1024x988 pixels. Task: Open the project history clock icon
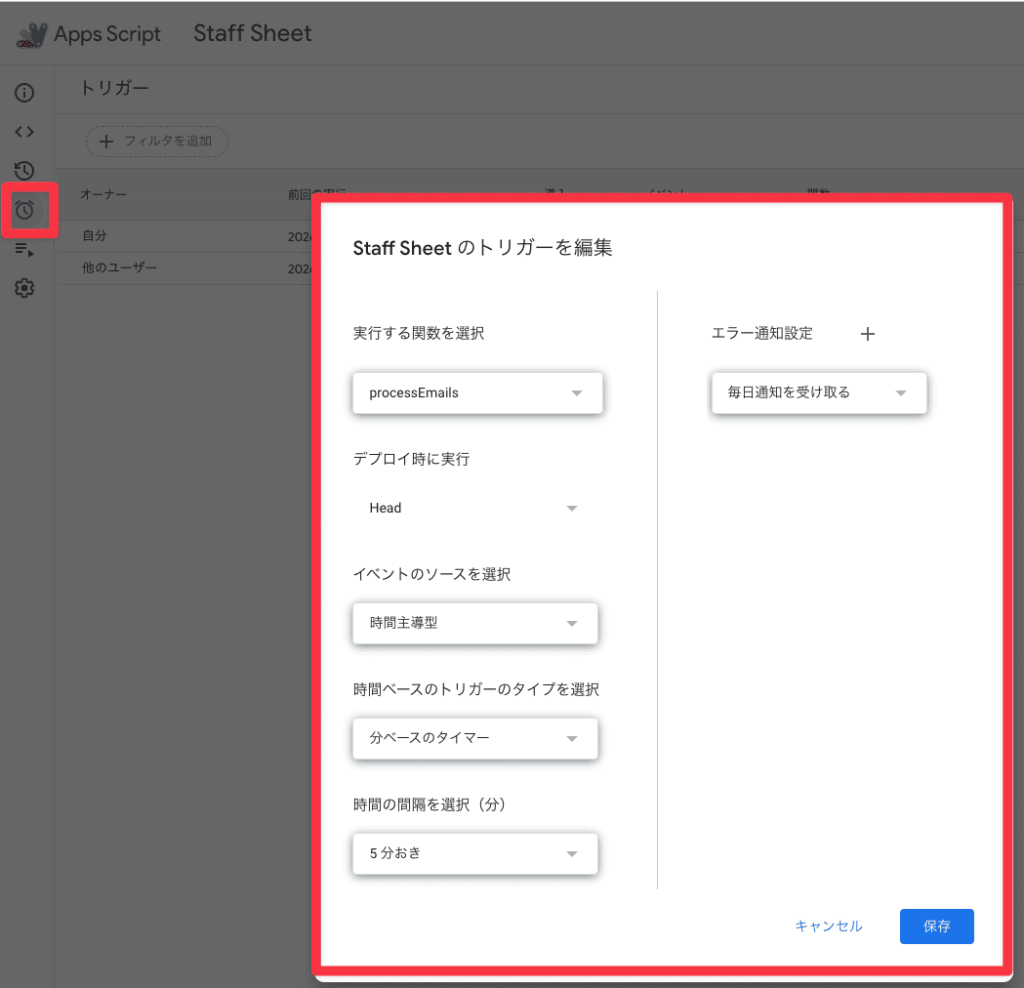(25, 170)
